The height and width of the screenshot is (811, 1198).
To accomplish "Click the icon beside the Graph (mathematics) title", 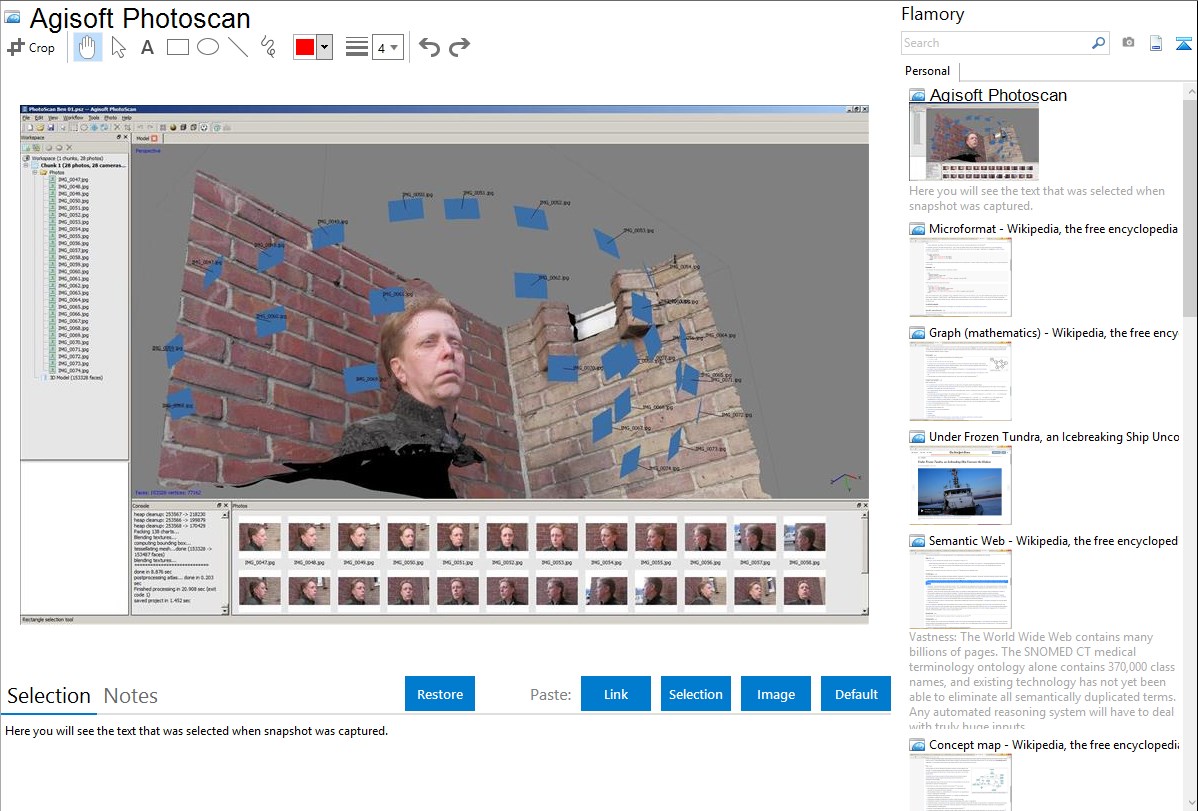I will tap(917, 333).
